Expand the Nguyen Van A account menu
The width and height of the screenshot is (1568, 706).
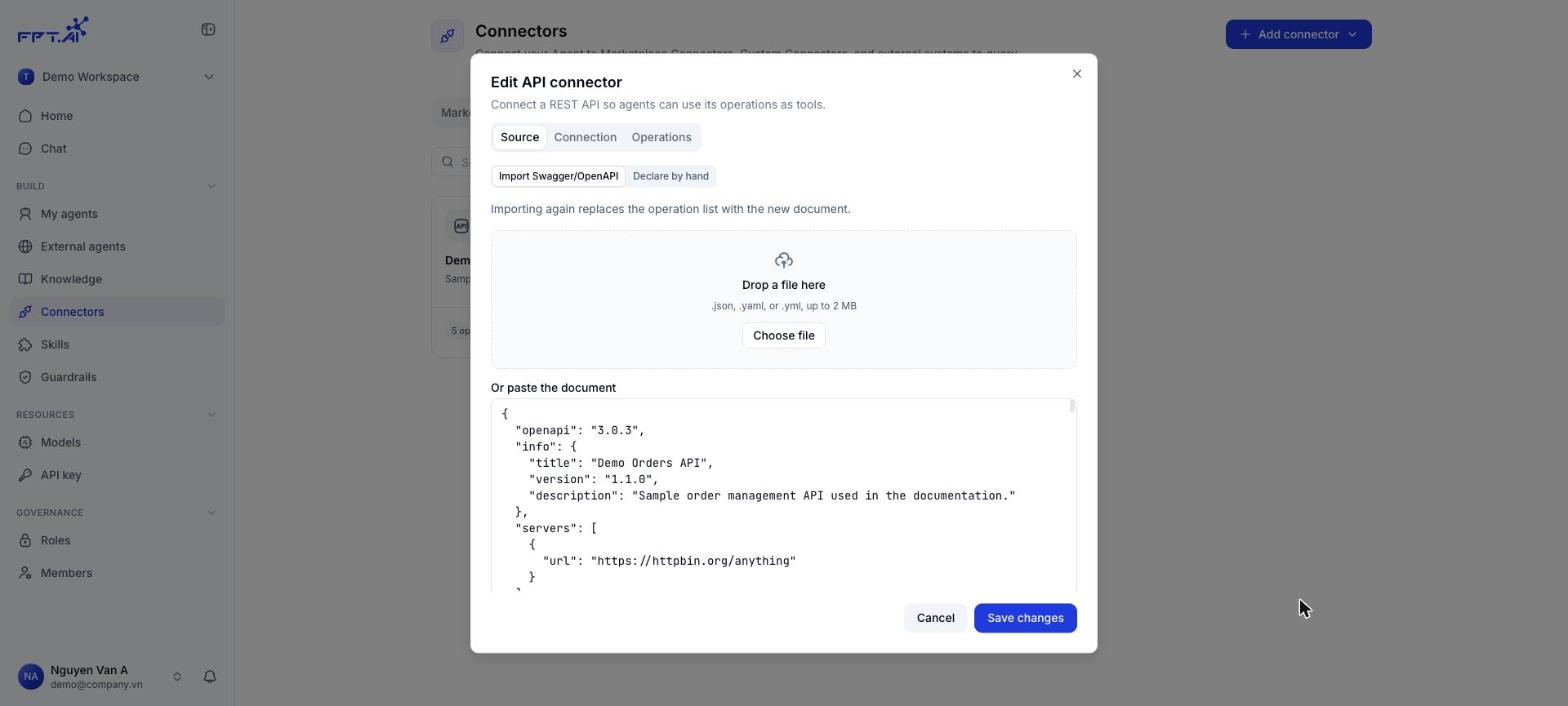point(177,677)
